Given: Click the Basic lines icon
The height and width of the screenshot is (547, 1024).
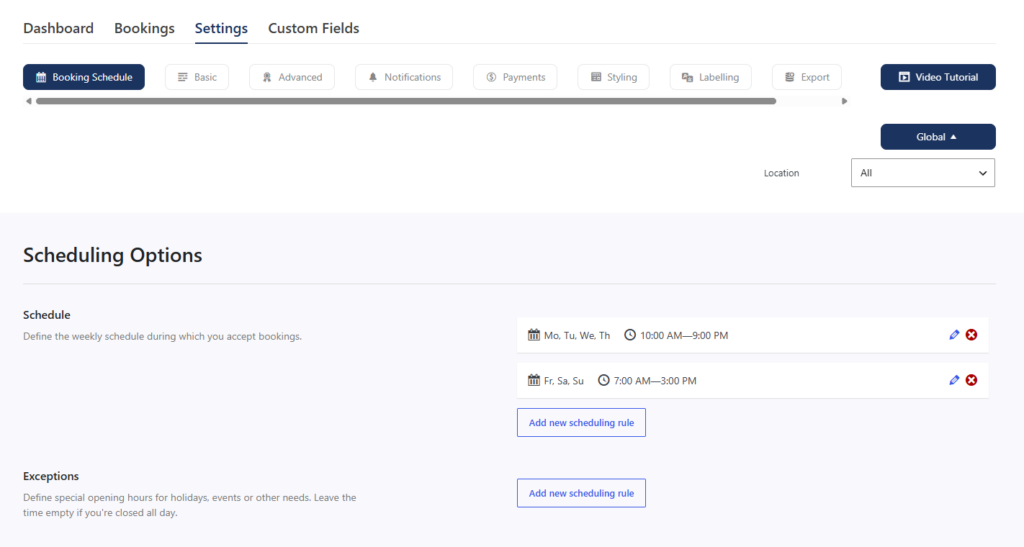Looking at the screenshot, I should 183,77.
